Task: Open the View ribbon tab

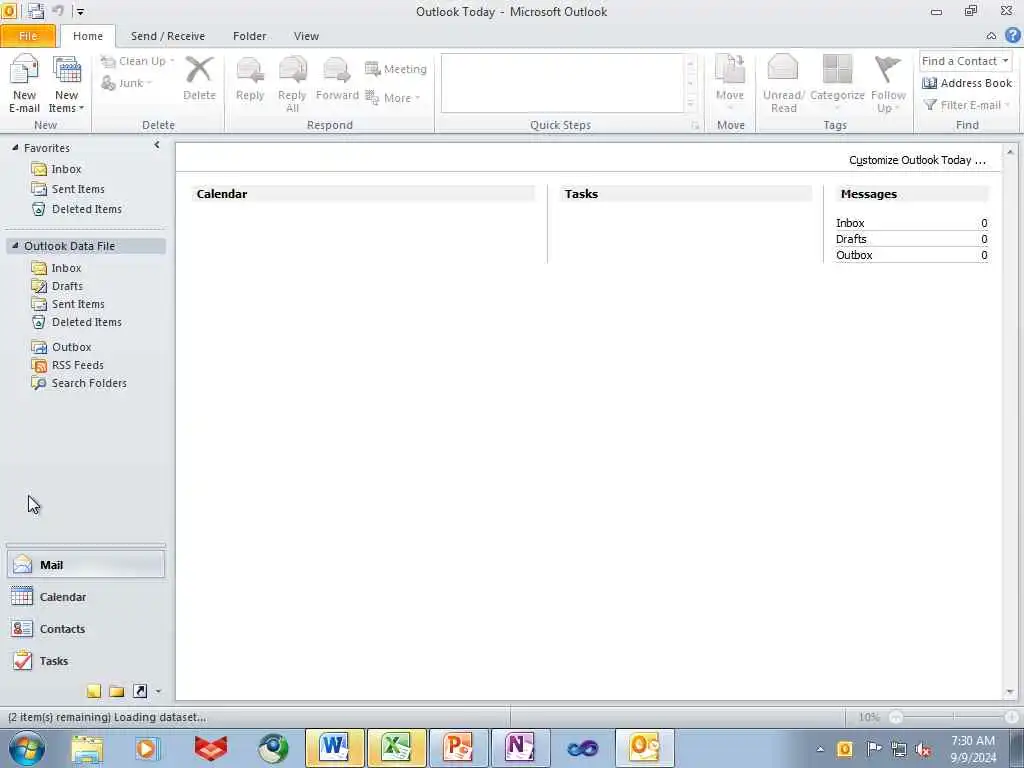Action: [306, 36]
